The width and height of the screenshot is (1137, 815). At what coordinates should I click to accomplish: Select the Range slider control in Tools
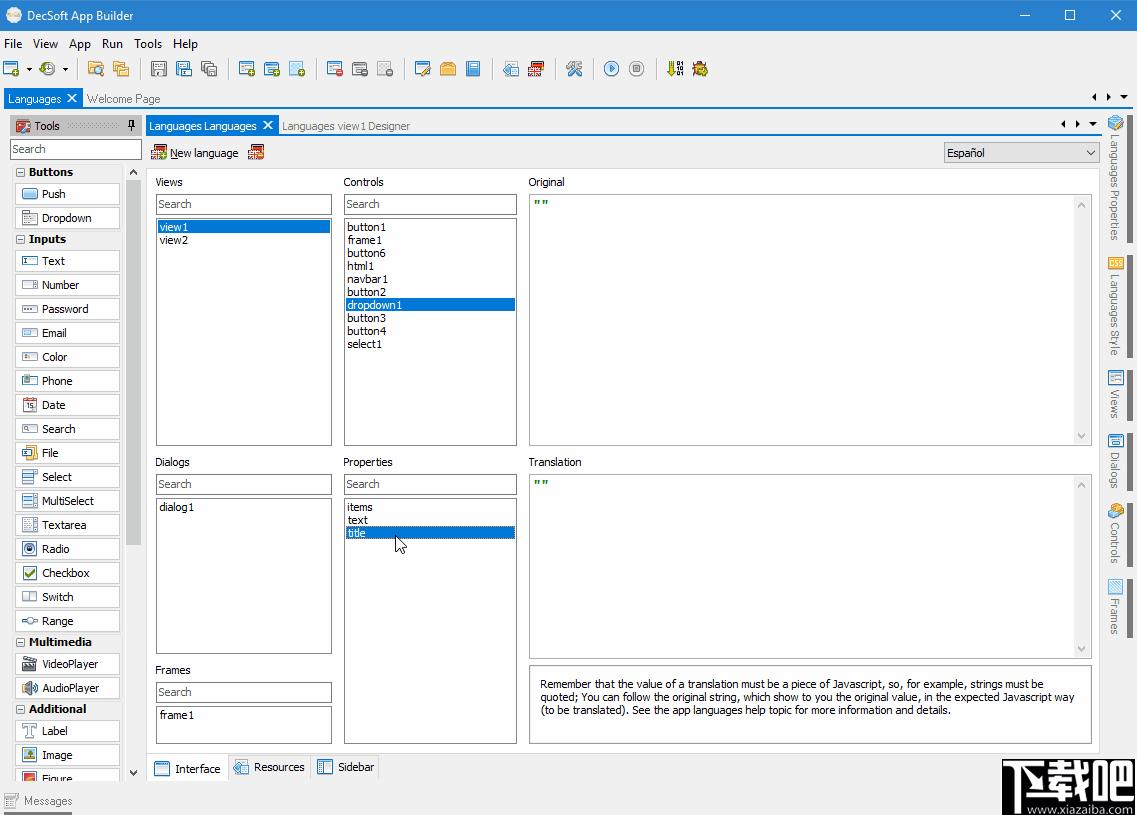coord(67,621)
